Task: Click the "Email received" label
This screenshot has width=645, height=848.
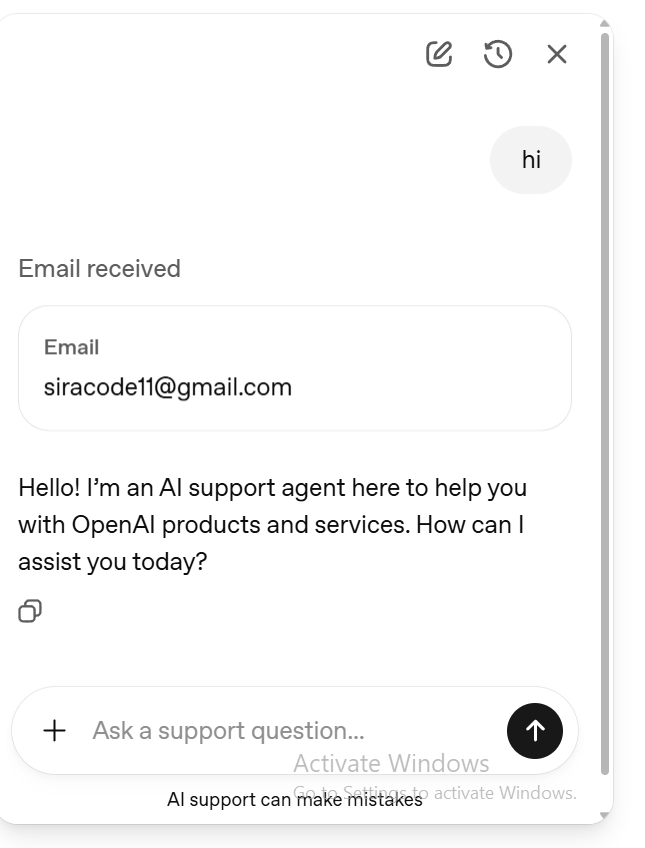Action: [99, 269]
